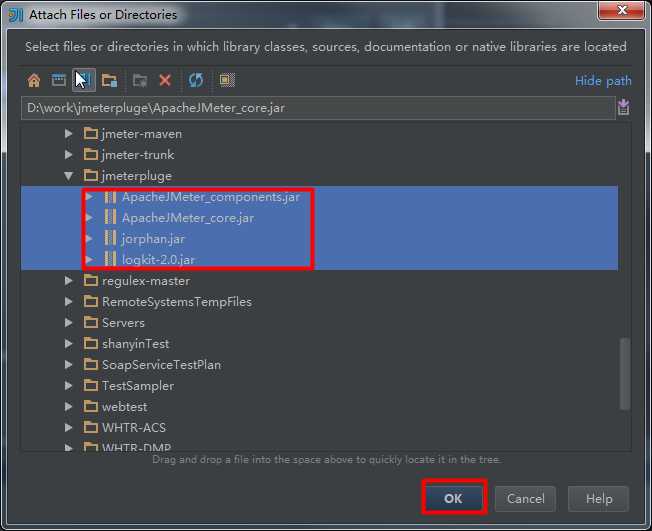Screen dimensions: 652x531
Task: Toggle show hidden files and directories
Action: point(227,80)
